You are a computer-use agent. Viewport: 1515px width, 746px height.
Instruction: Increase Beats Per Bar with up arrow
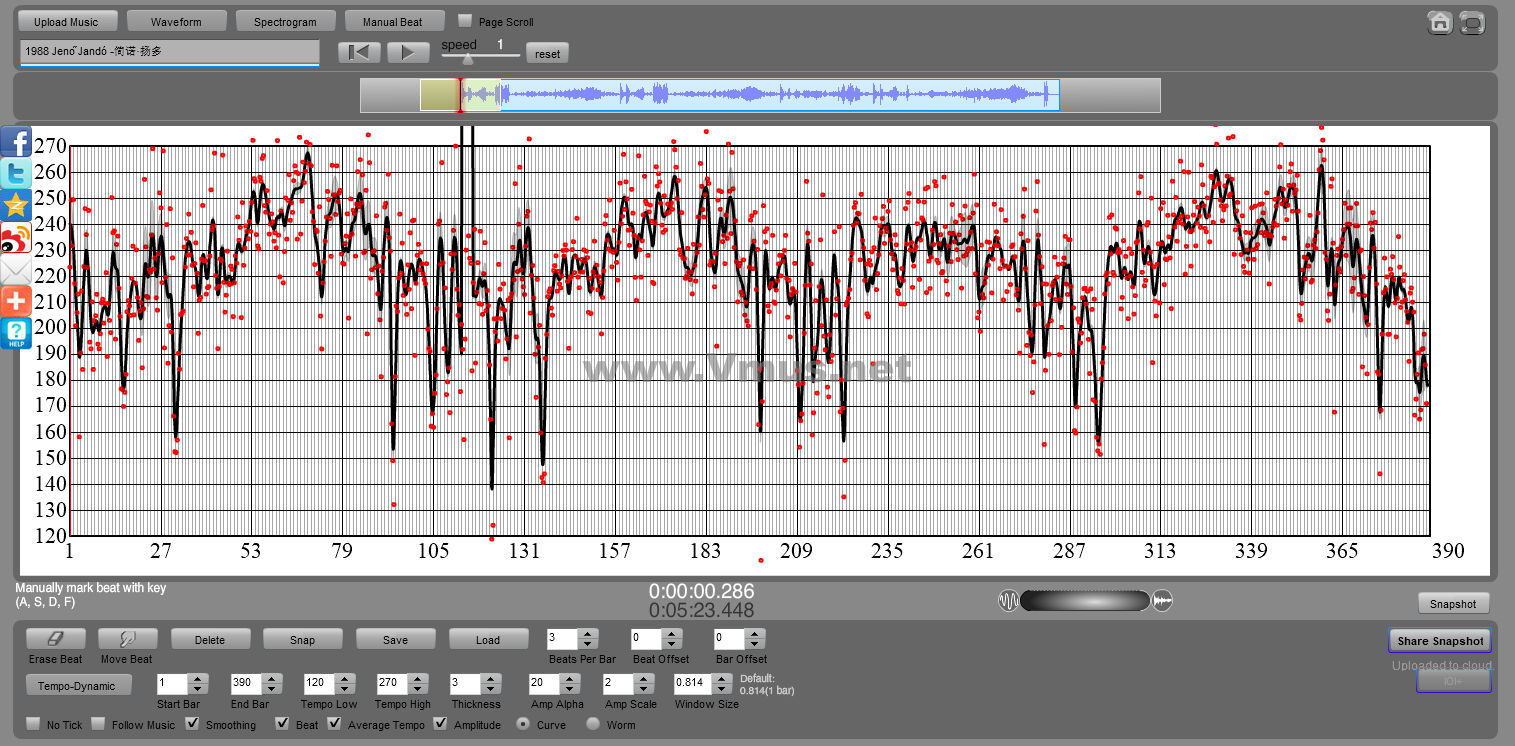[588, 633]
